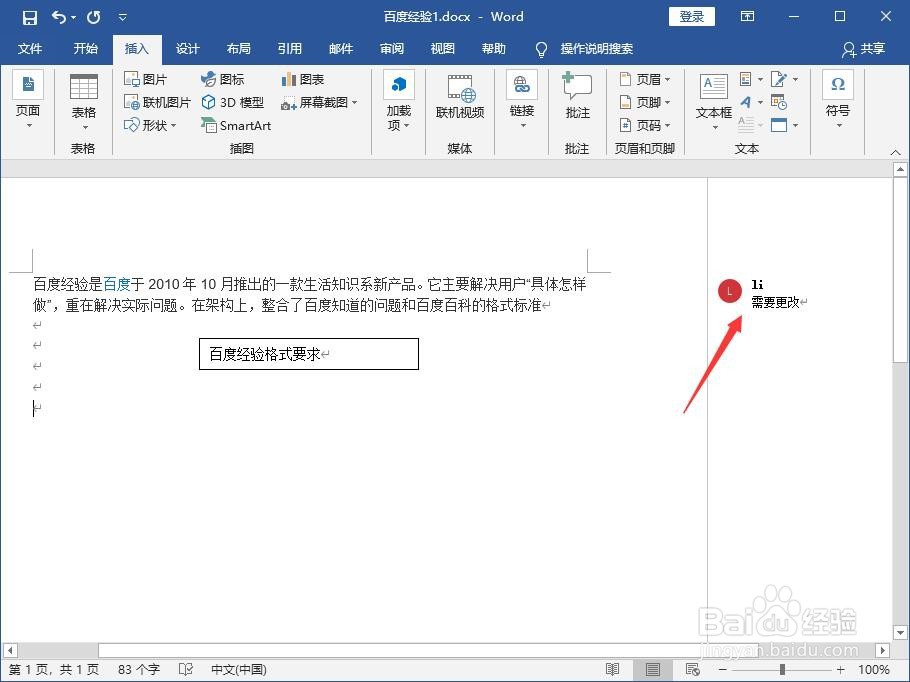Zoom out with the minus button
Image resolution: width=910 pixels, height=682 pixels.
(x=722, y=669)
